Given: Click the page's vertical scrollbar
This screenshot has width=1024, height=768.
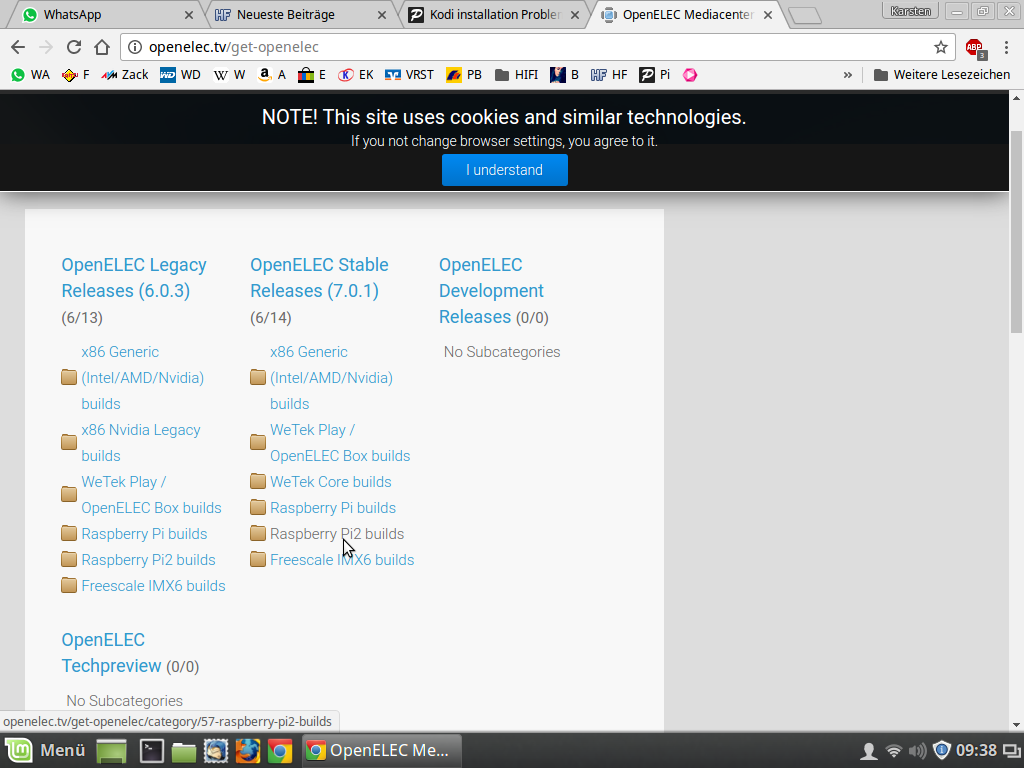Looking at the screenshot, I should pos(1016,230).
